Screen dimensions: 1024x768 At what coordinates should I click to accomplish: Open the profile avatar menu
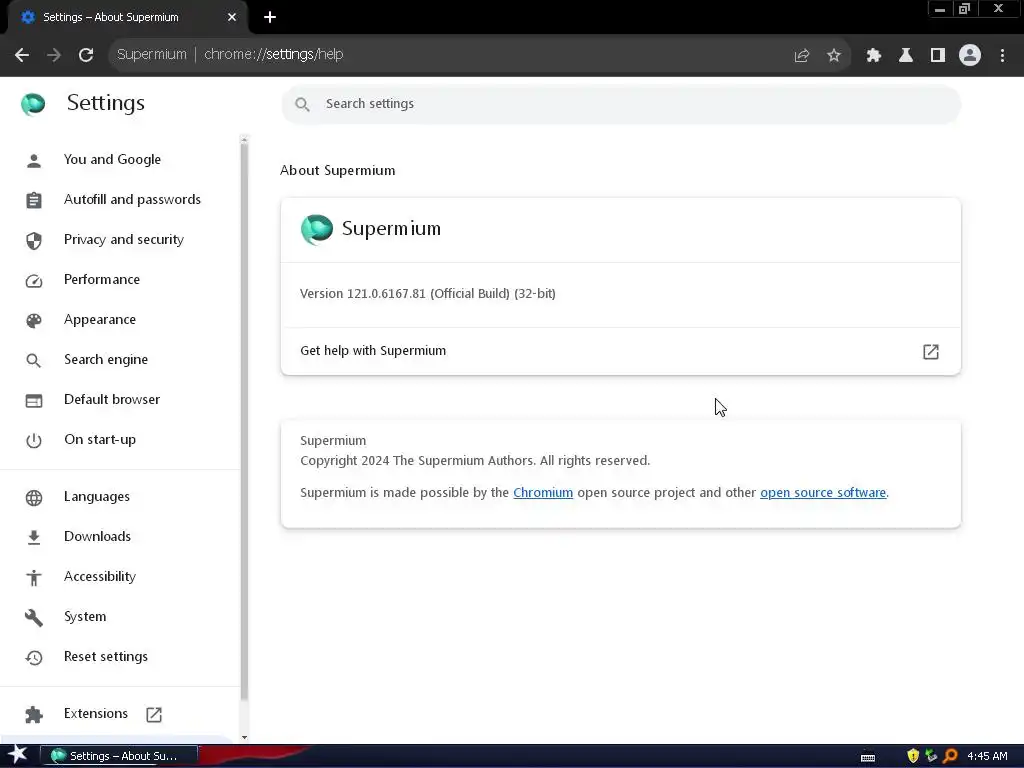pyautogui.click(x=970, y=56)
